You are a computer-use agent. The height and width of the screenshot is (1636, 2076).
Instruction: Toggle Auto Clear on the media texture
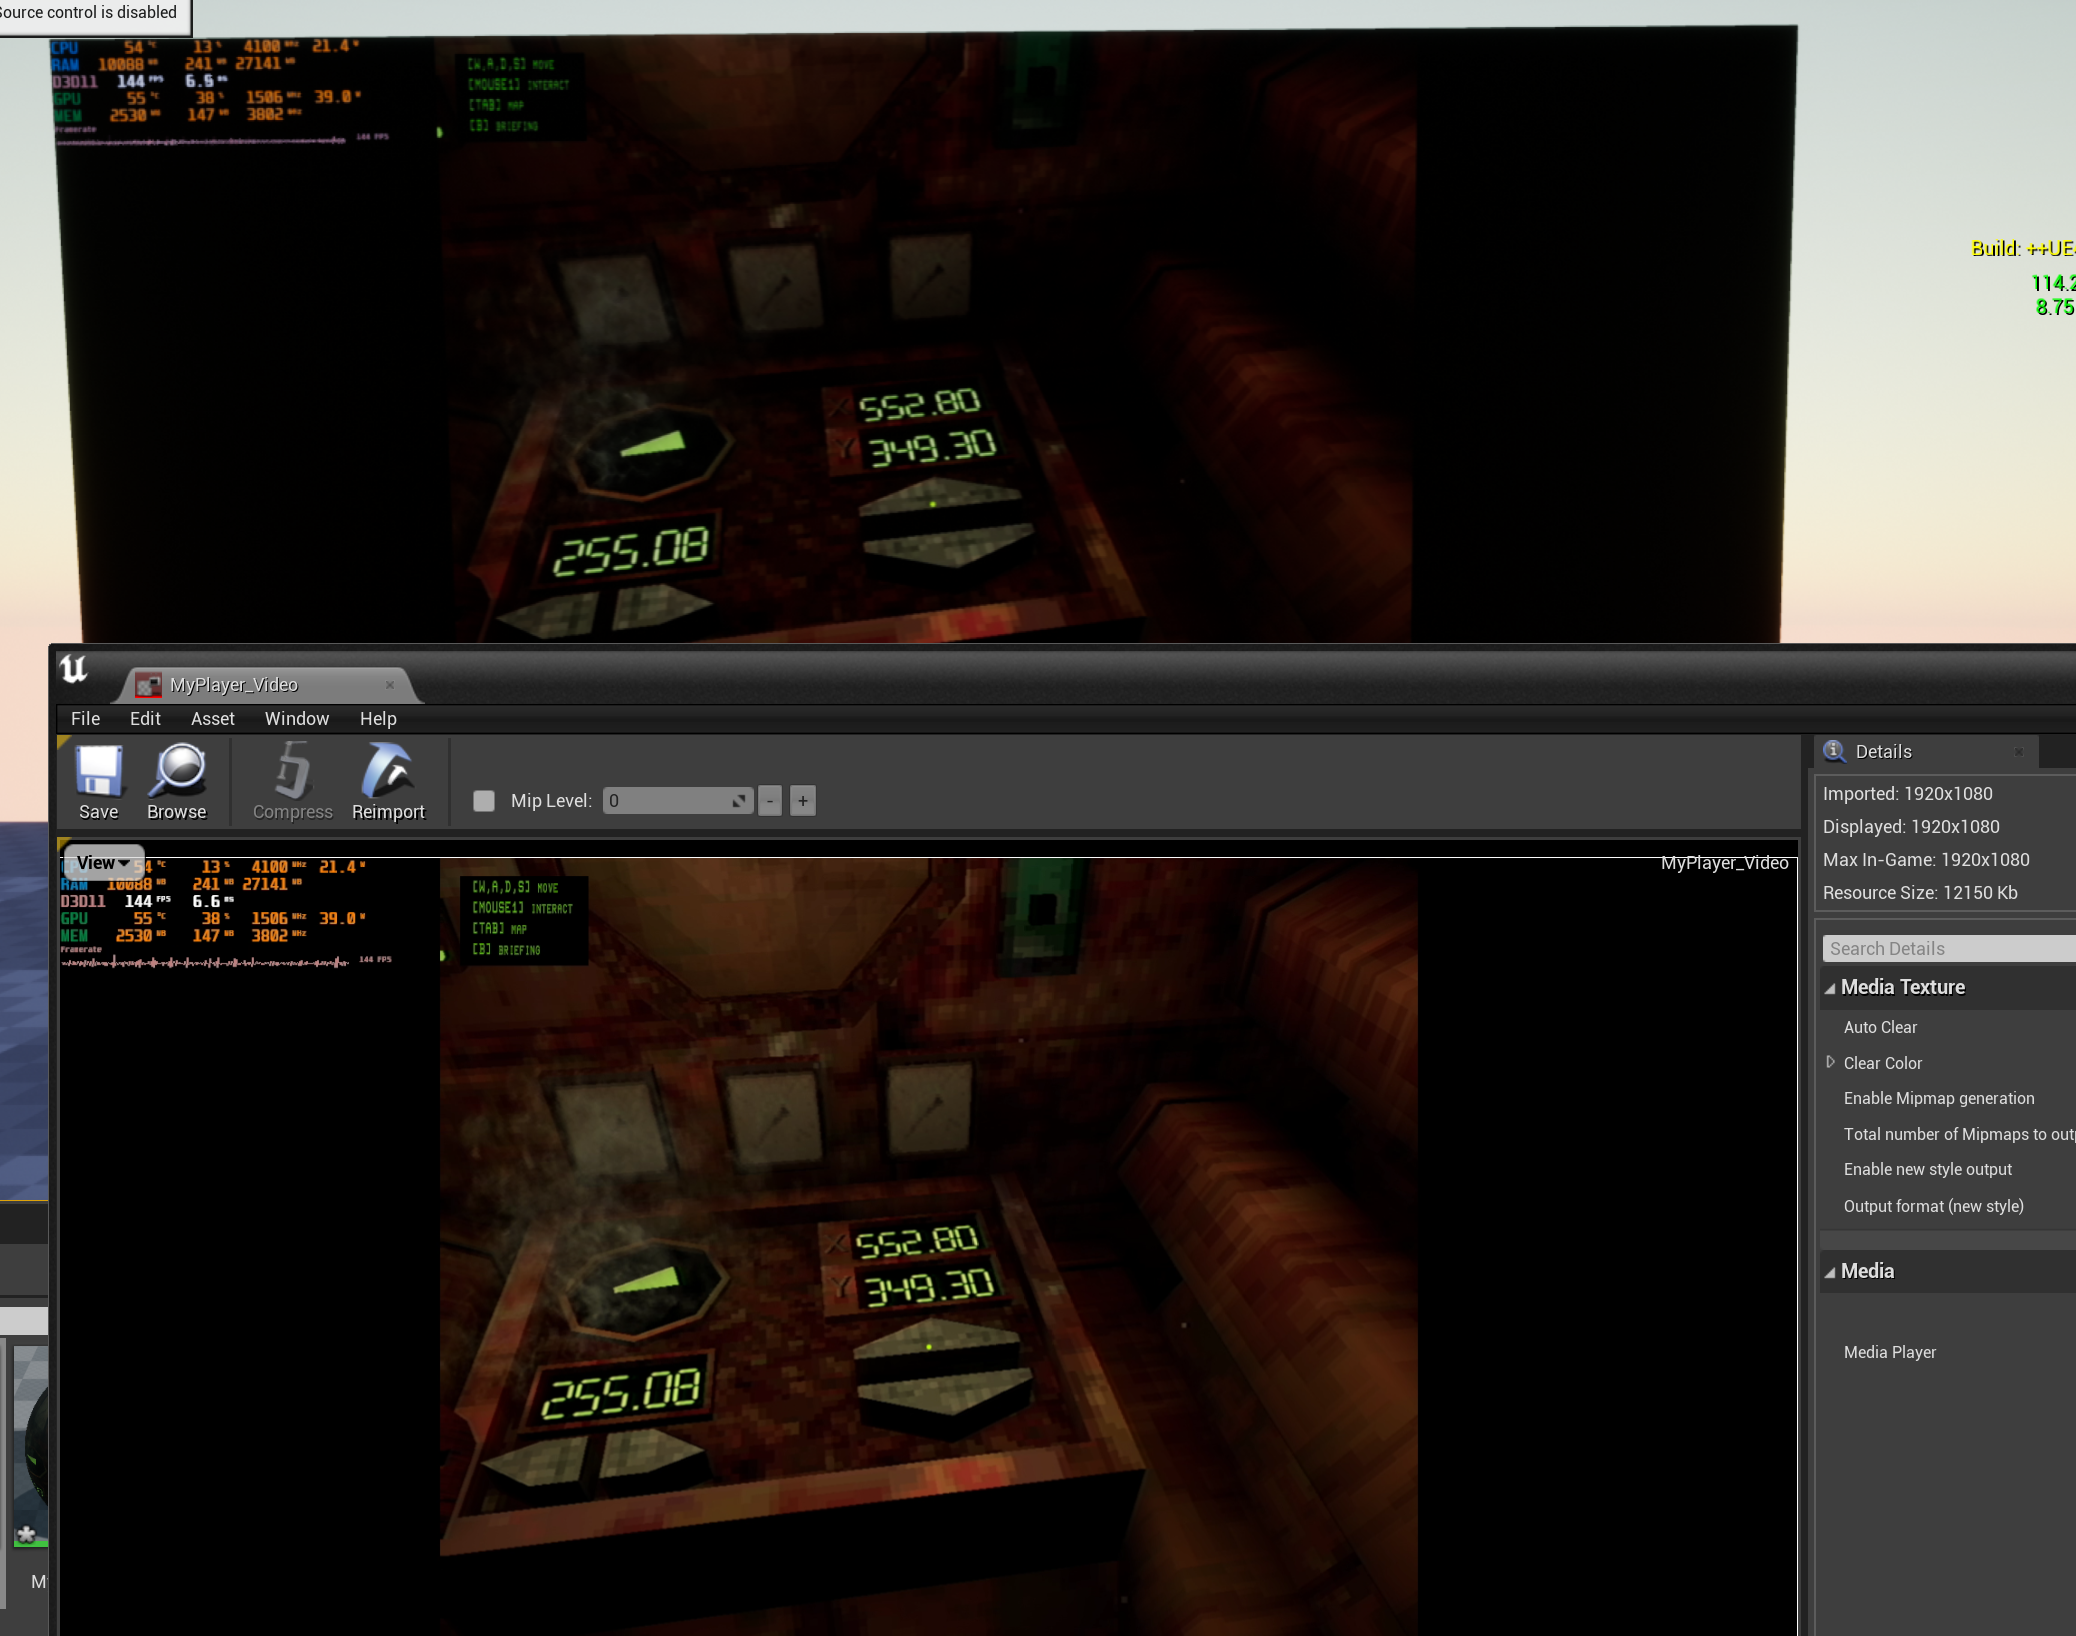[x=1880, y=1027]
